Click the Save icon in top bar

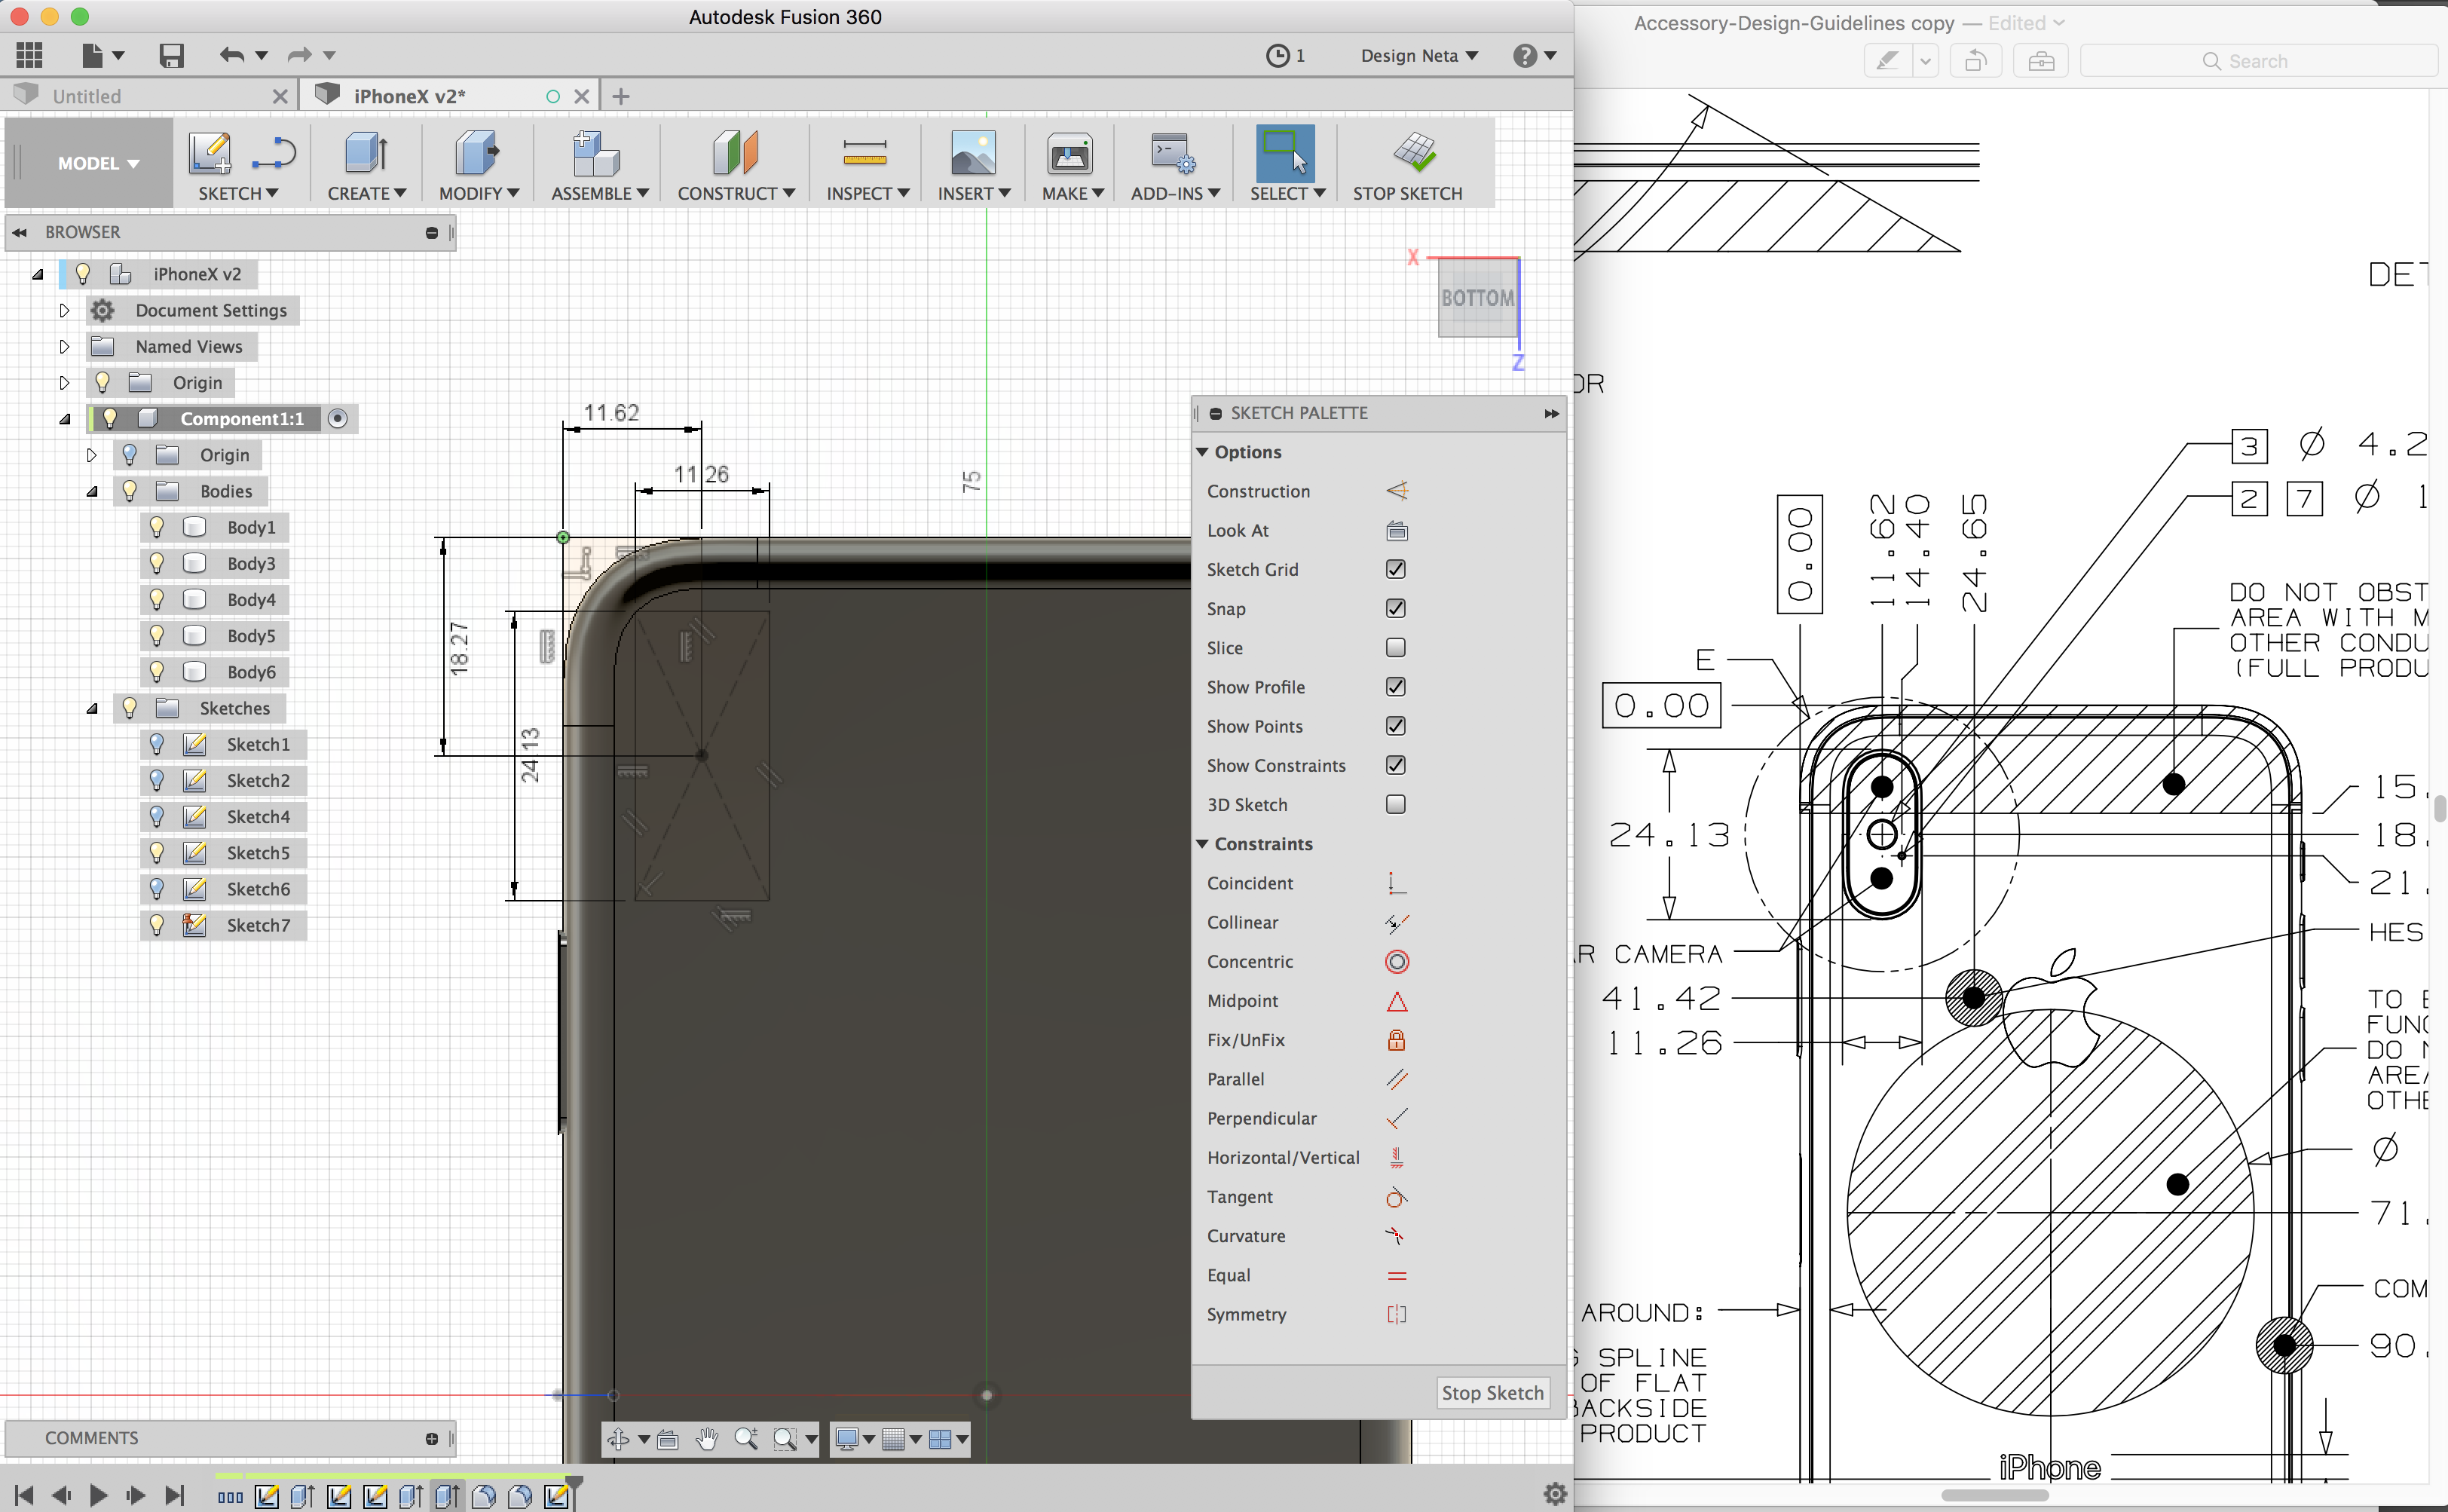[171, 56]
